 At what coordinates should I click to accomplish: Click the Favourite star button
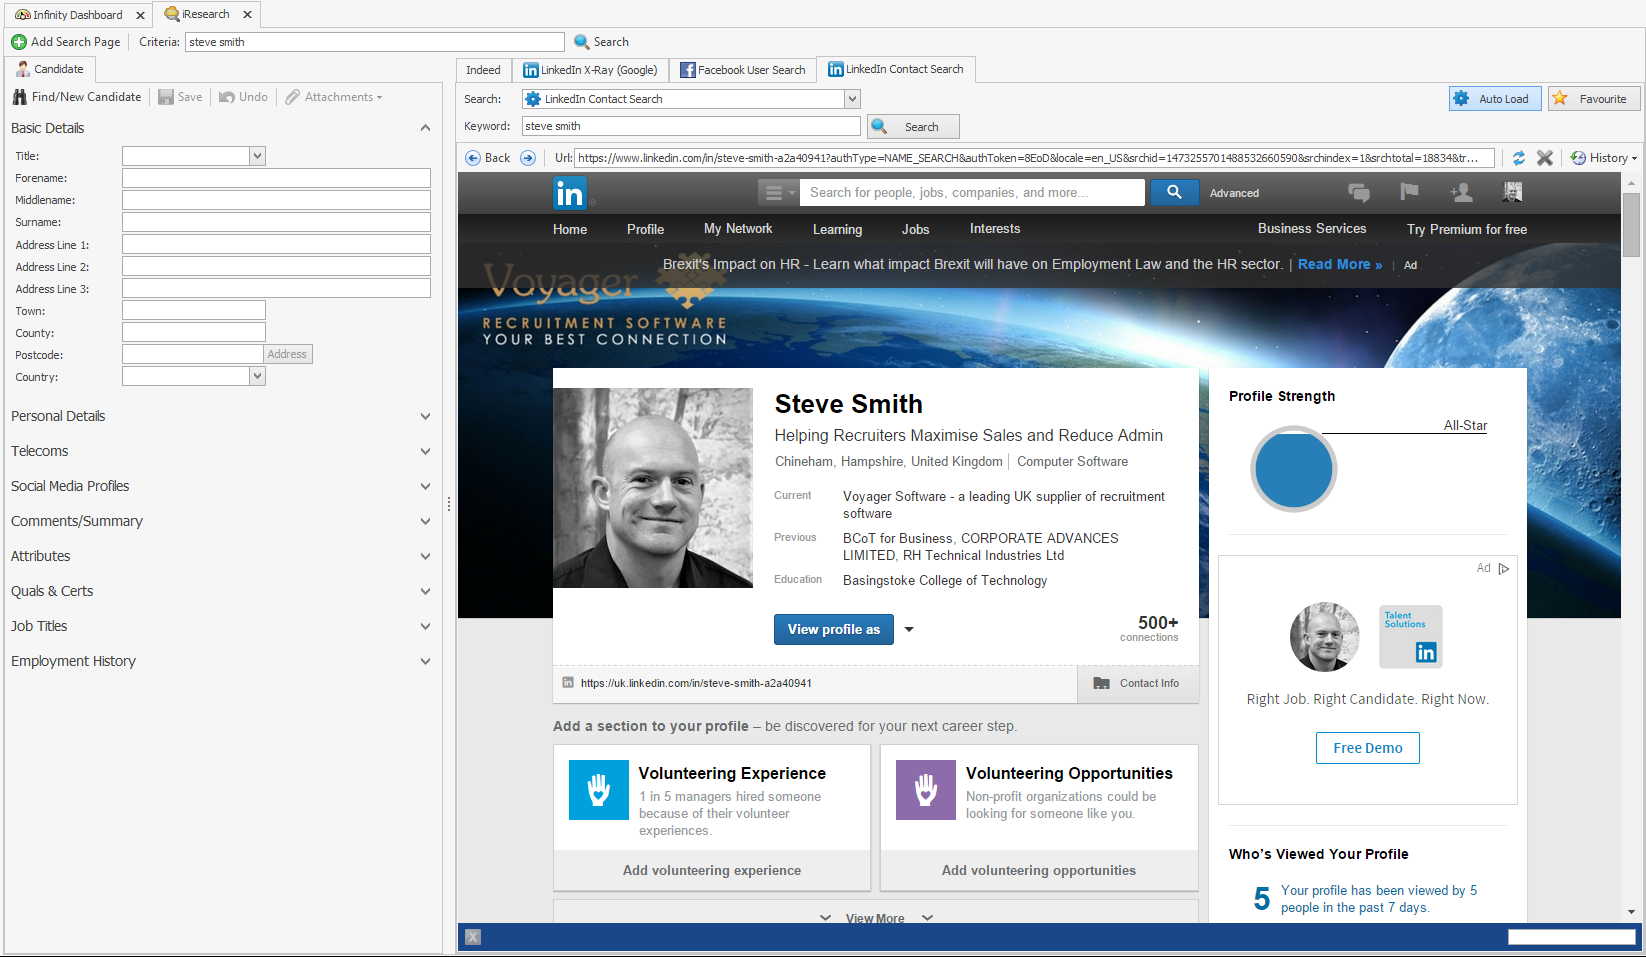[x=1594, y=98]
